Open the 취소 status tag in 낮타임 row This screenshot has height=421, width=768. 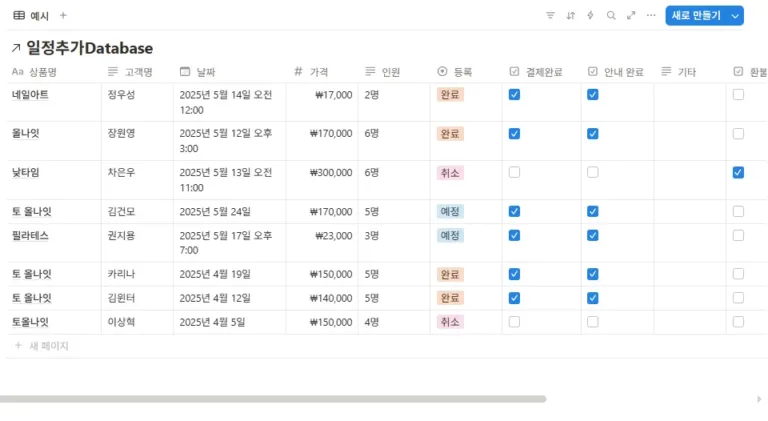[x=450, y=172]
